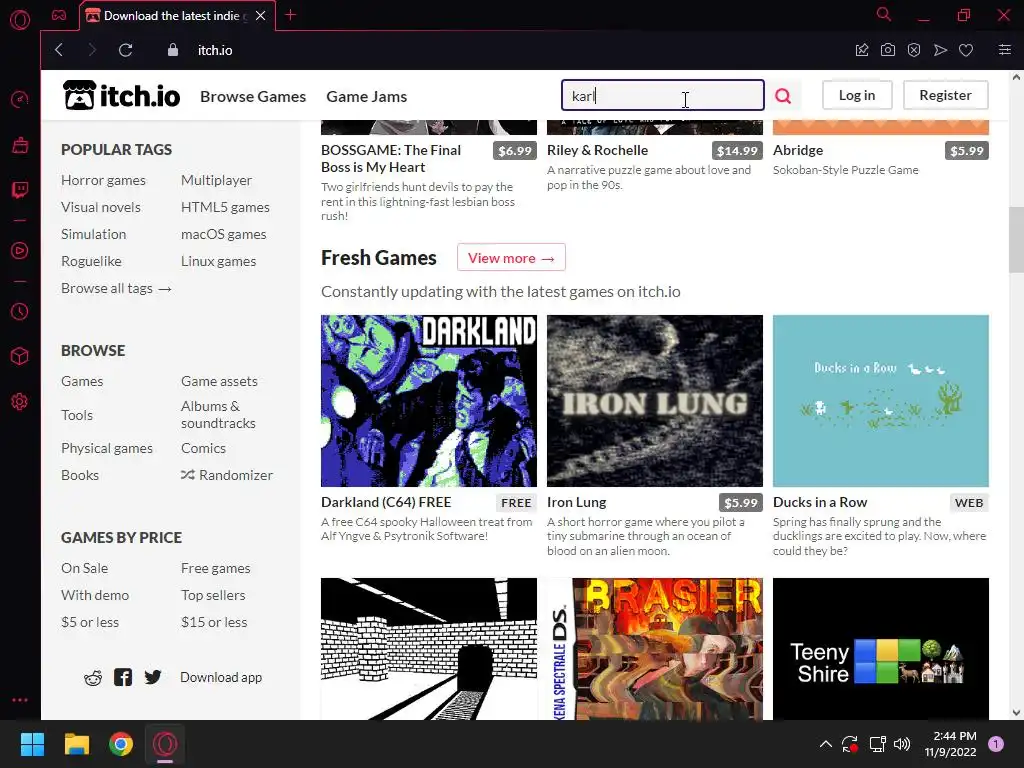The image size is (1024, 768).
Task: Show hidden system tray icons
Action: pos(825,744)
